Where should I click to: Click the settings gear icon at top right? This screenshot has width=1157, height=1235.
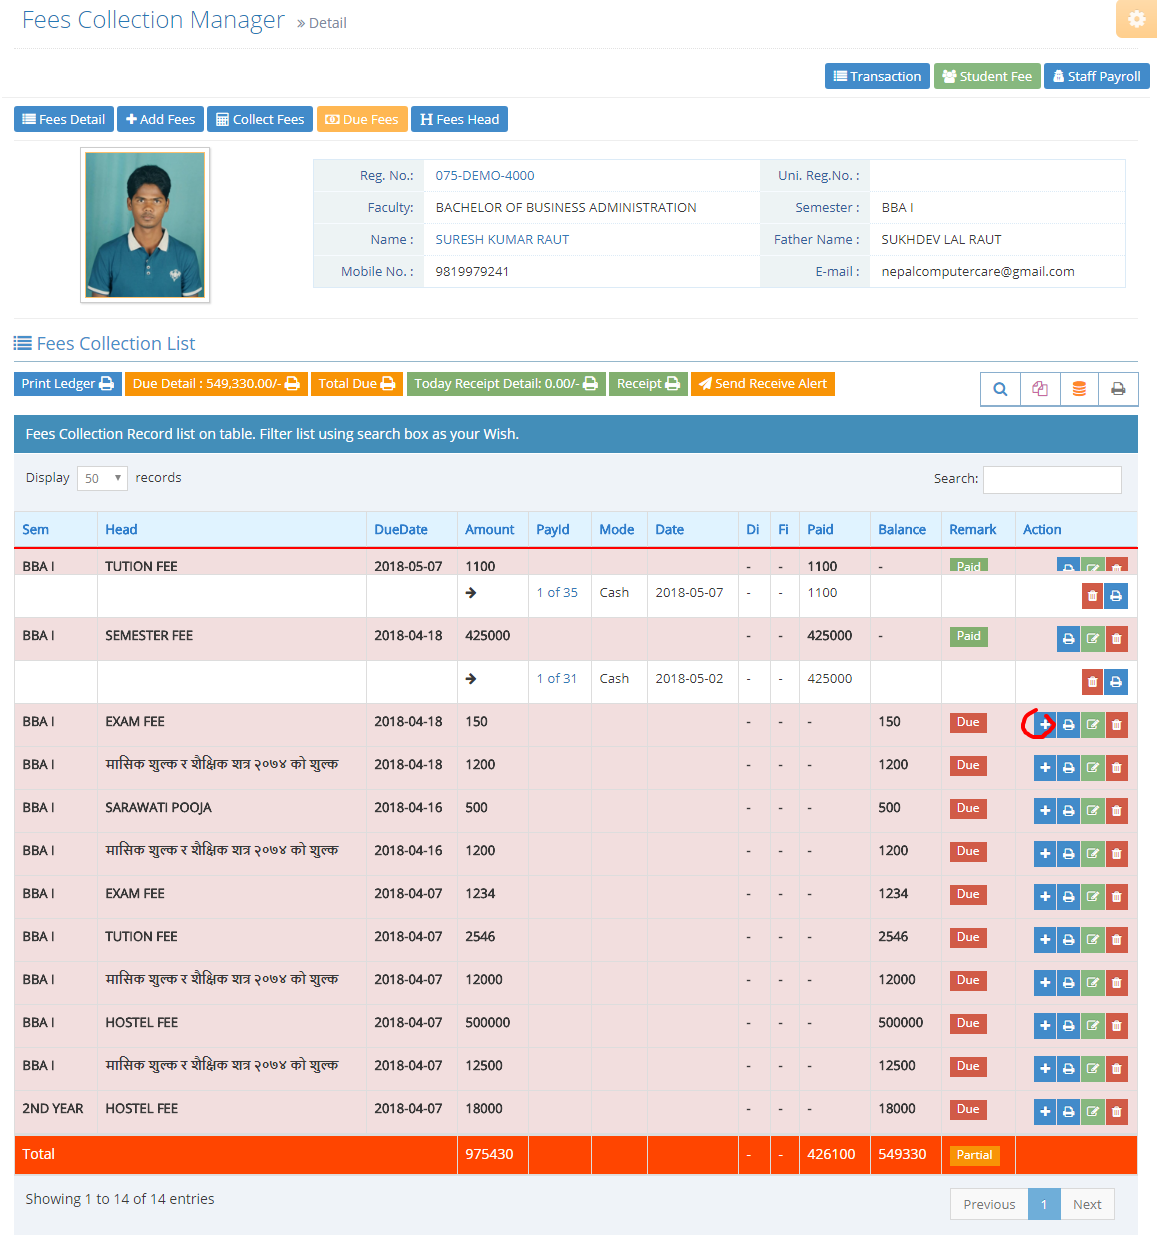pyautogui.click(x=1137, y=19)
